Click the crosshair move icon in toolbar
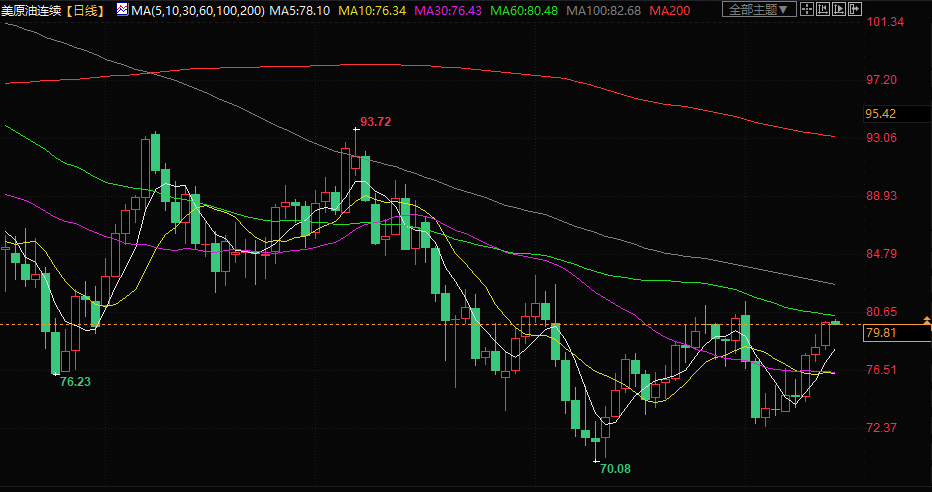 (806, 10)
